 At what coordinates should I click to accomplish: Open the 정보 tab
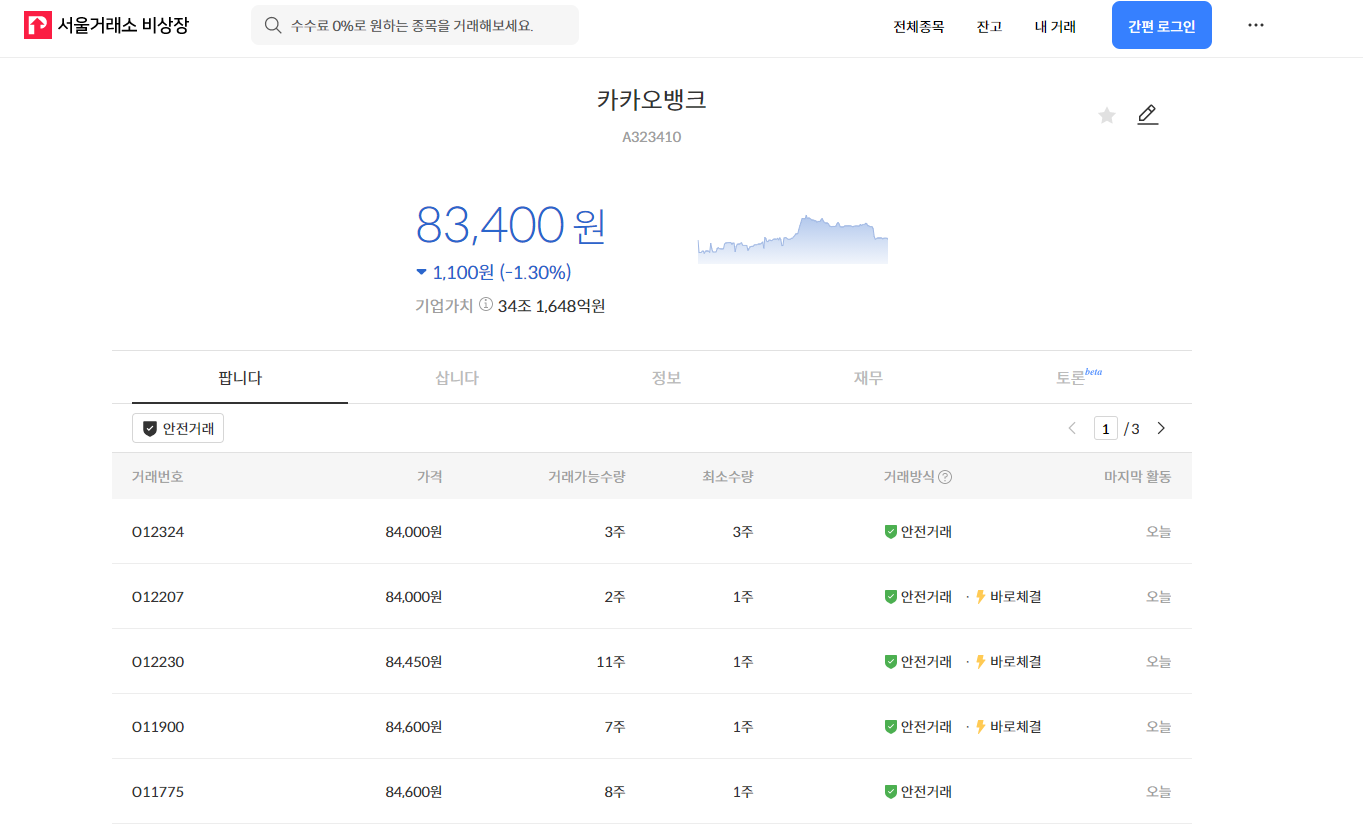coord(666,378)
